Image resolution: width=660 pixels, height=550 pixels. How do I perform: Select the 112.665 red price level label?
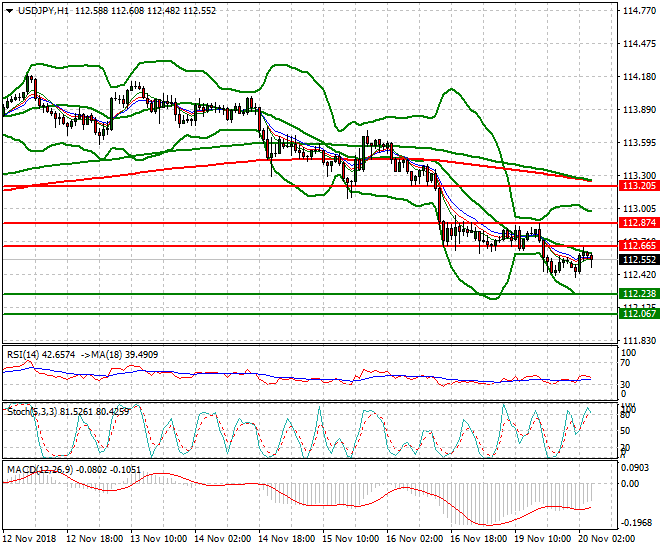(639, 246)
